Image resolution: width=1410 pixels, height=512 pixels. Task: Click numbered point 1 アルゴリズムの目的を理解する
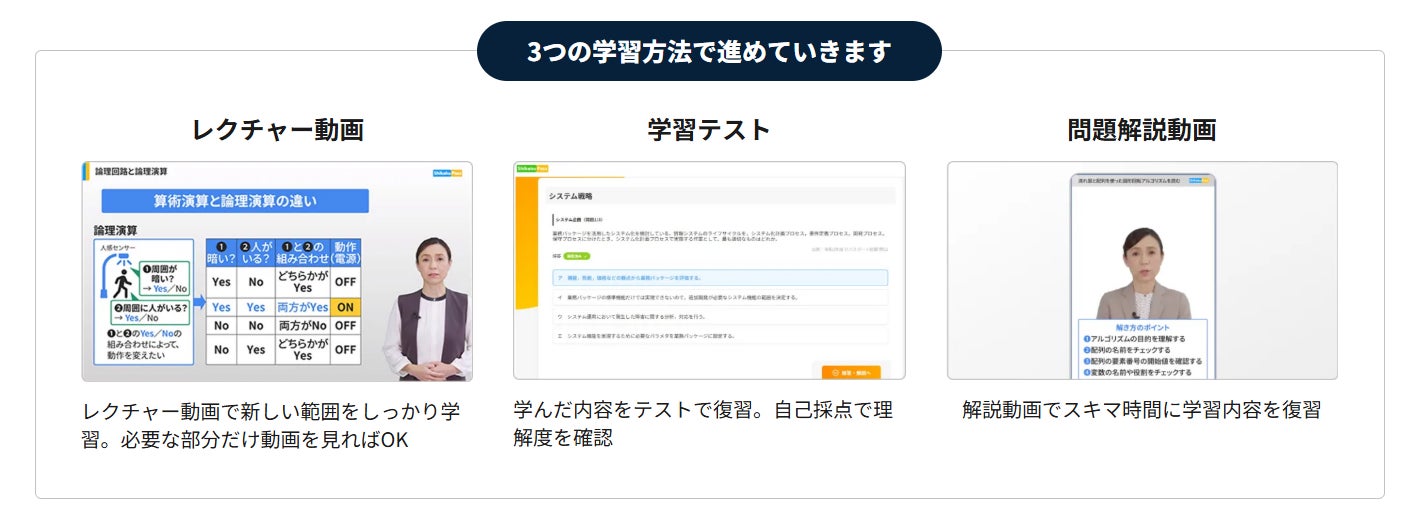(x=1135, y=338)
